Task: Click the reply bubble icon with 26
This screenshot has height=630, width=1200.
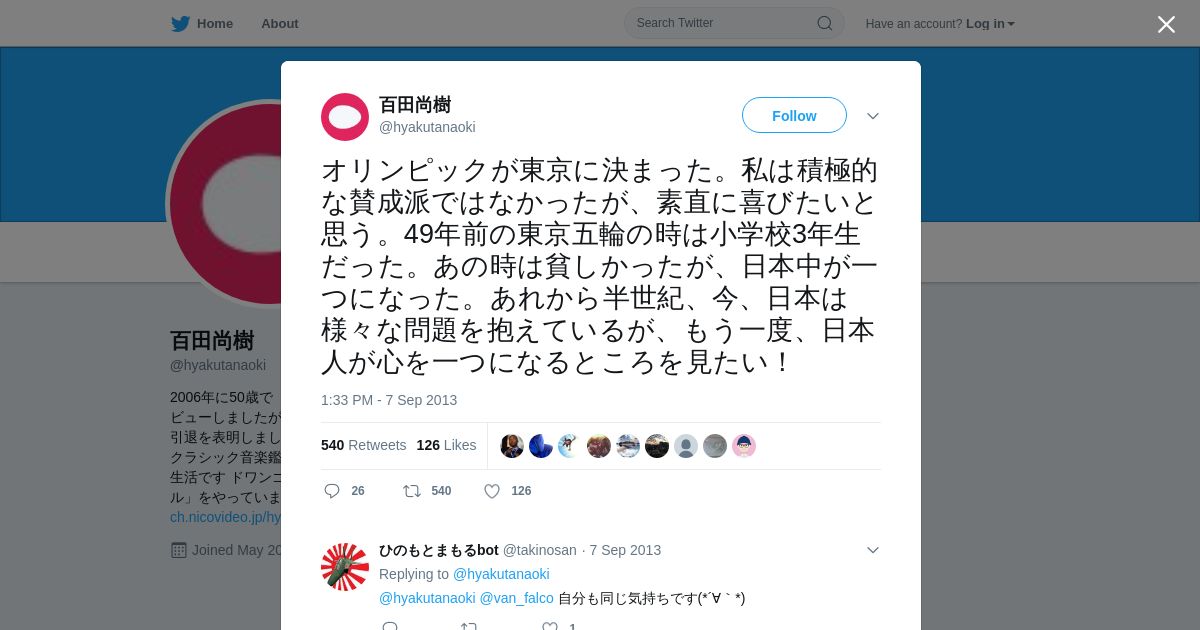Action: coord(332,491)
